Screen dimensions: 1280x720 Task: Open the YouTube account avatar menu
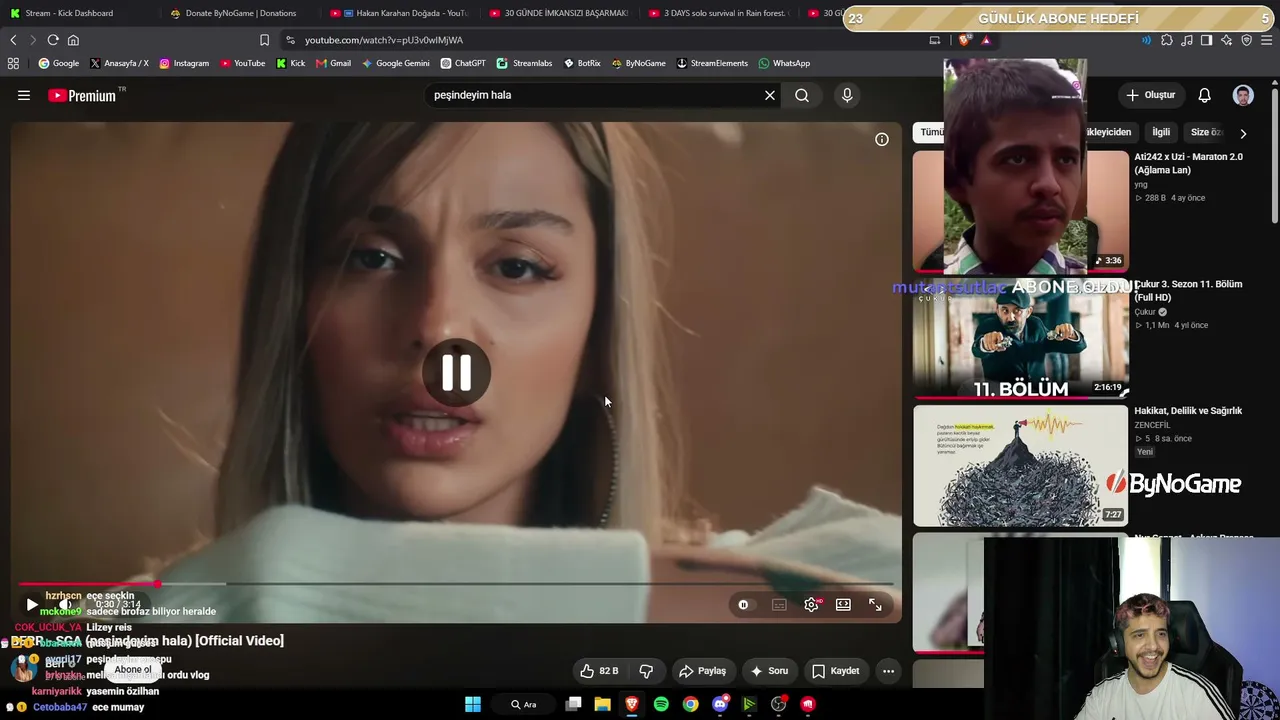[x=1243, y=95]
